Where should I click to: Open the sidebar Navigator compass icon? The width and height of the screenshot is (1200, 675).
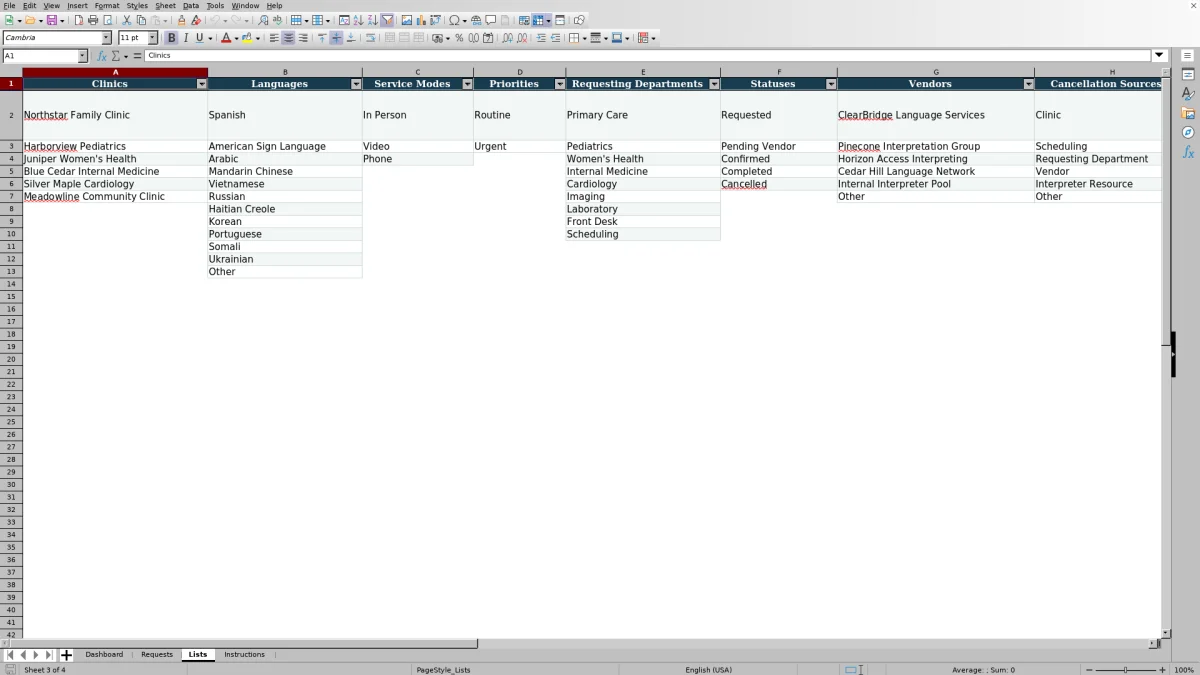coord(1188,132)
